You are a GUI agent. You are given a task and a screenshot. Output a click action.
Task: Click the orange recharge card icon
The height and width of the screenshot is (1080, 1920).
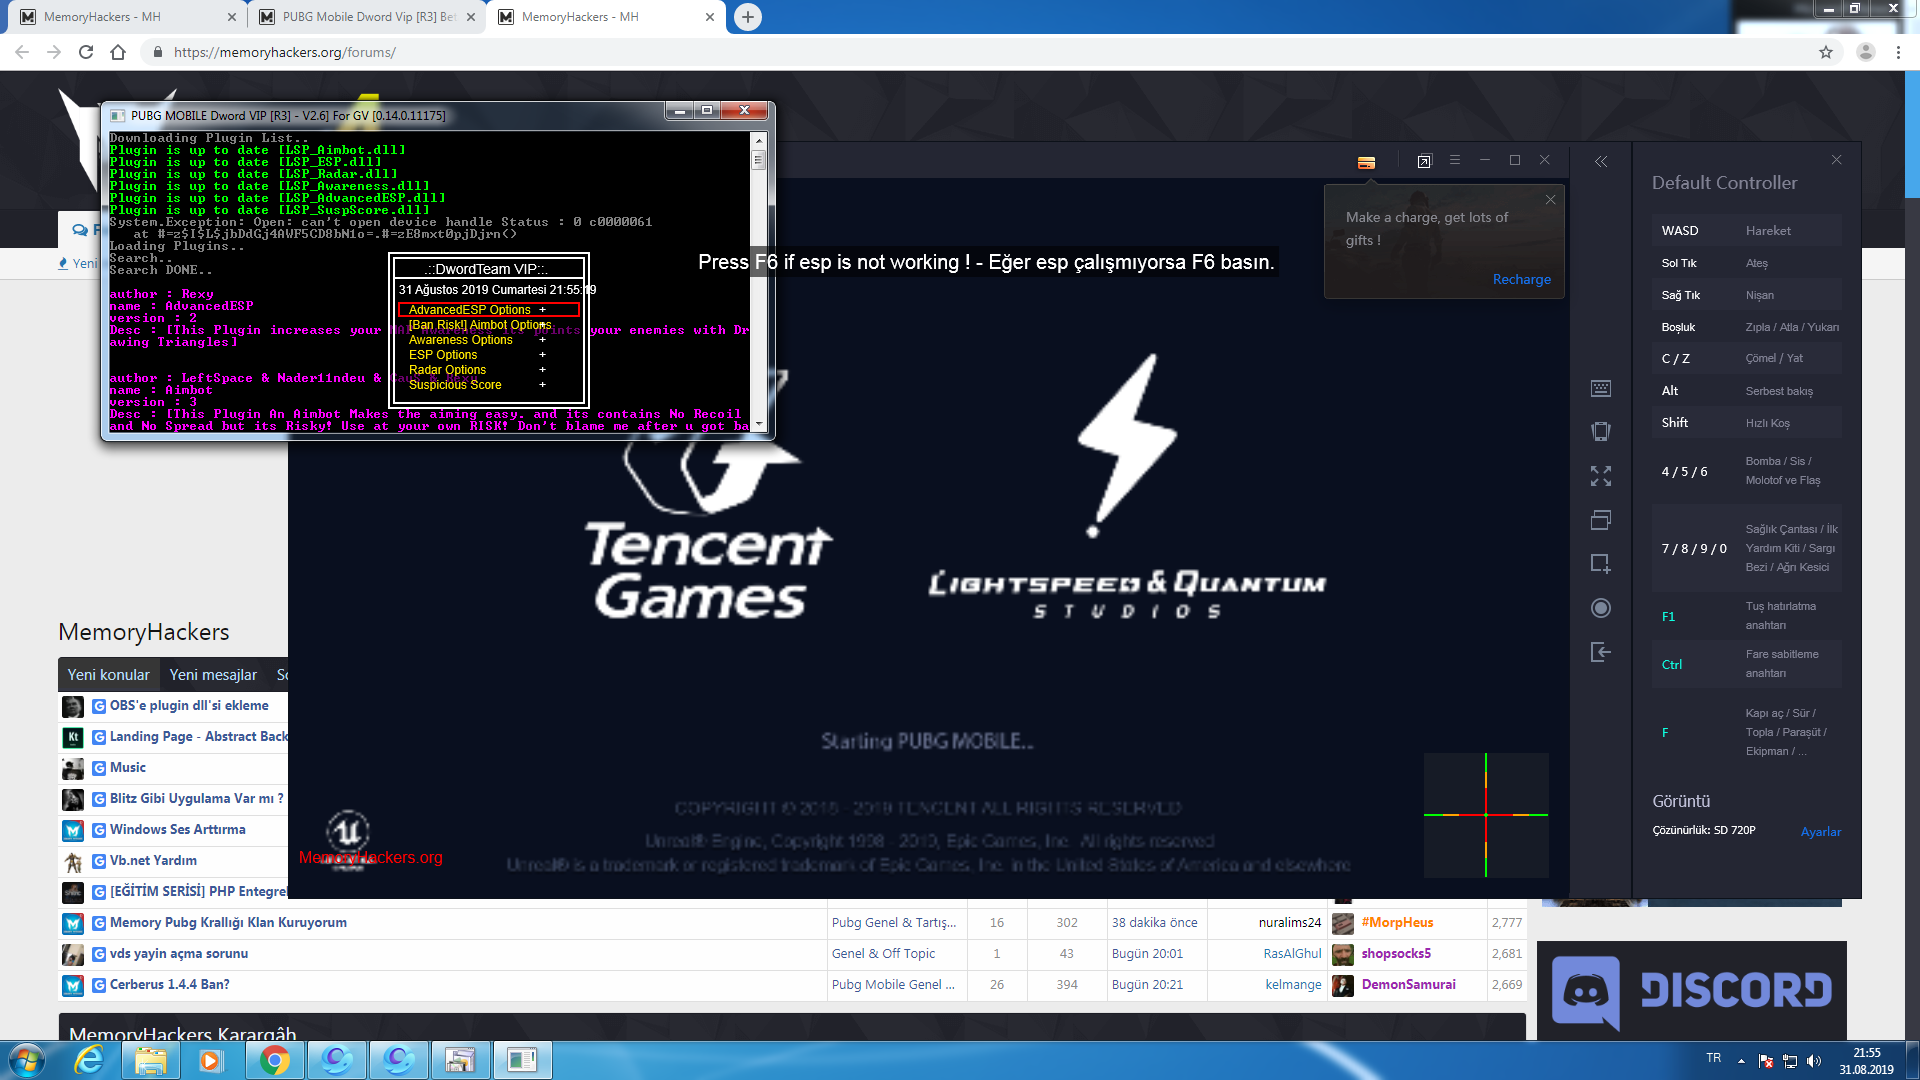[1367, 163]
